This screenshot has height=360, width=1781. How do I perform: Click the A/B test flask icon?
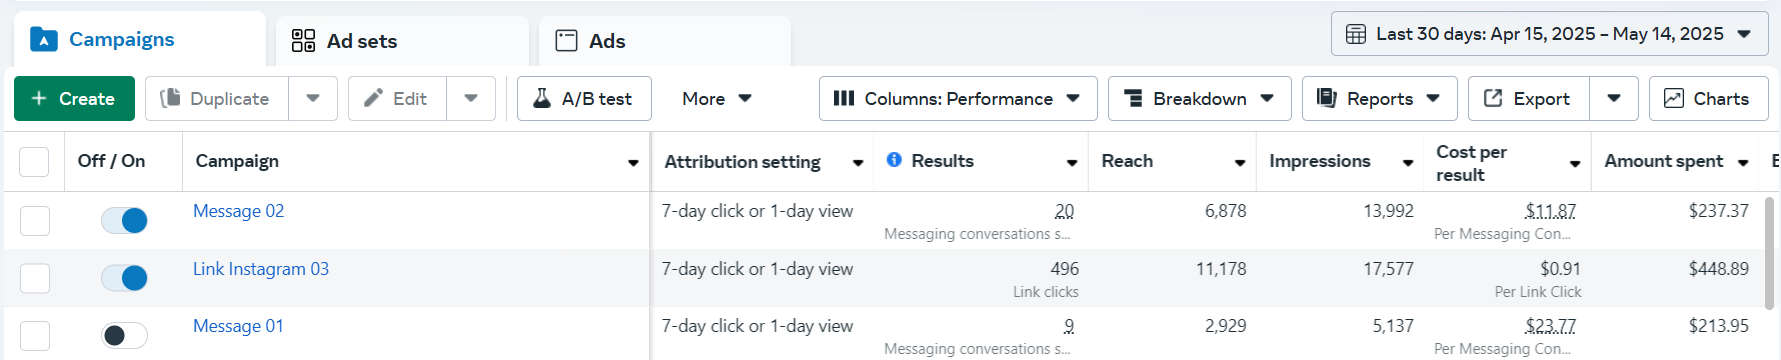[541, 98]
